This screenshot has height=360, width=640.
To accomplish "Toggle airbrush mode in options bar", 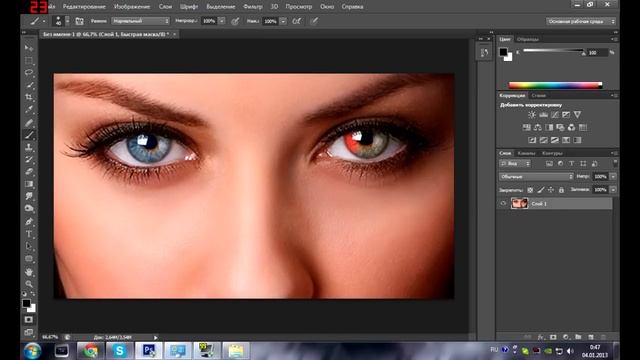I will tap(297, 21).
